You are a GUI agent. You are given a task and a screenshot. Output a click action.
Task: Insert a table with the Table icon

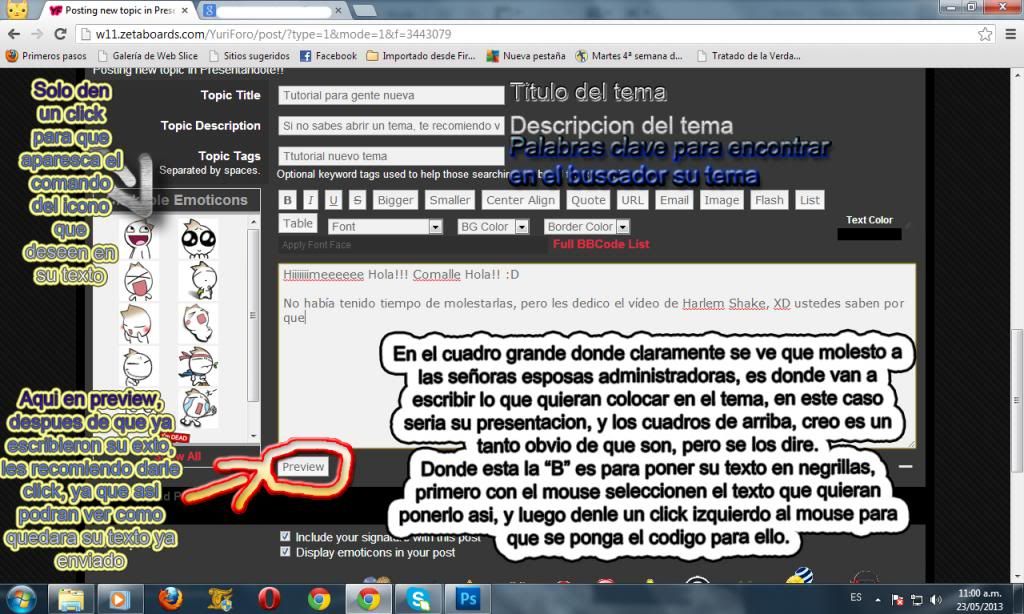[297, 224]
